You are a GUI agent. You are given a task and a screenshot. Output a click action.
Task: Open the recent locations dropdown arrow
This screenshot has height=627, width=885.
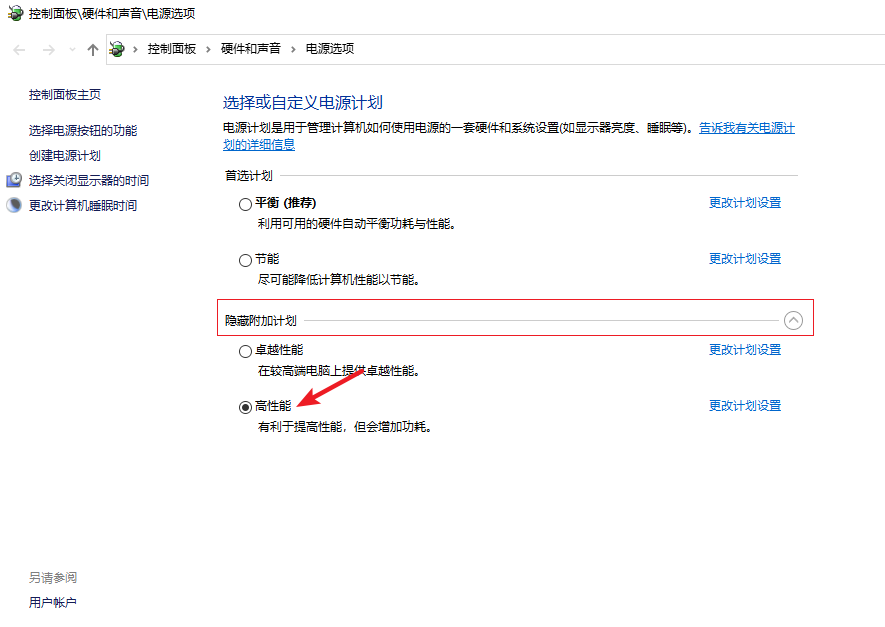coord(72,50)
